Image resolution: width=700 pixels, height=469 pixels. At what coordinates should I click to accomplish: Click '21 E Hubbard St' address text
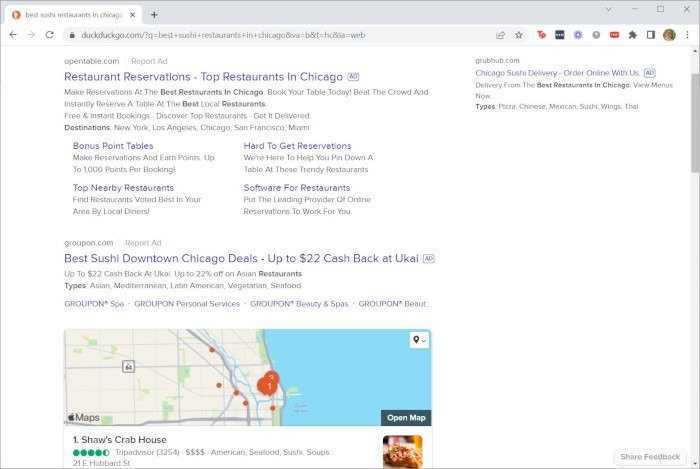(101, 463)
